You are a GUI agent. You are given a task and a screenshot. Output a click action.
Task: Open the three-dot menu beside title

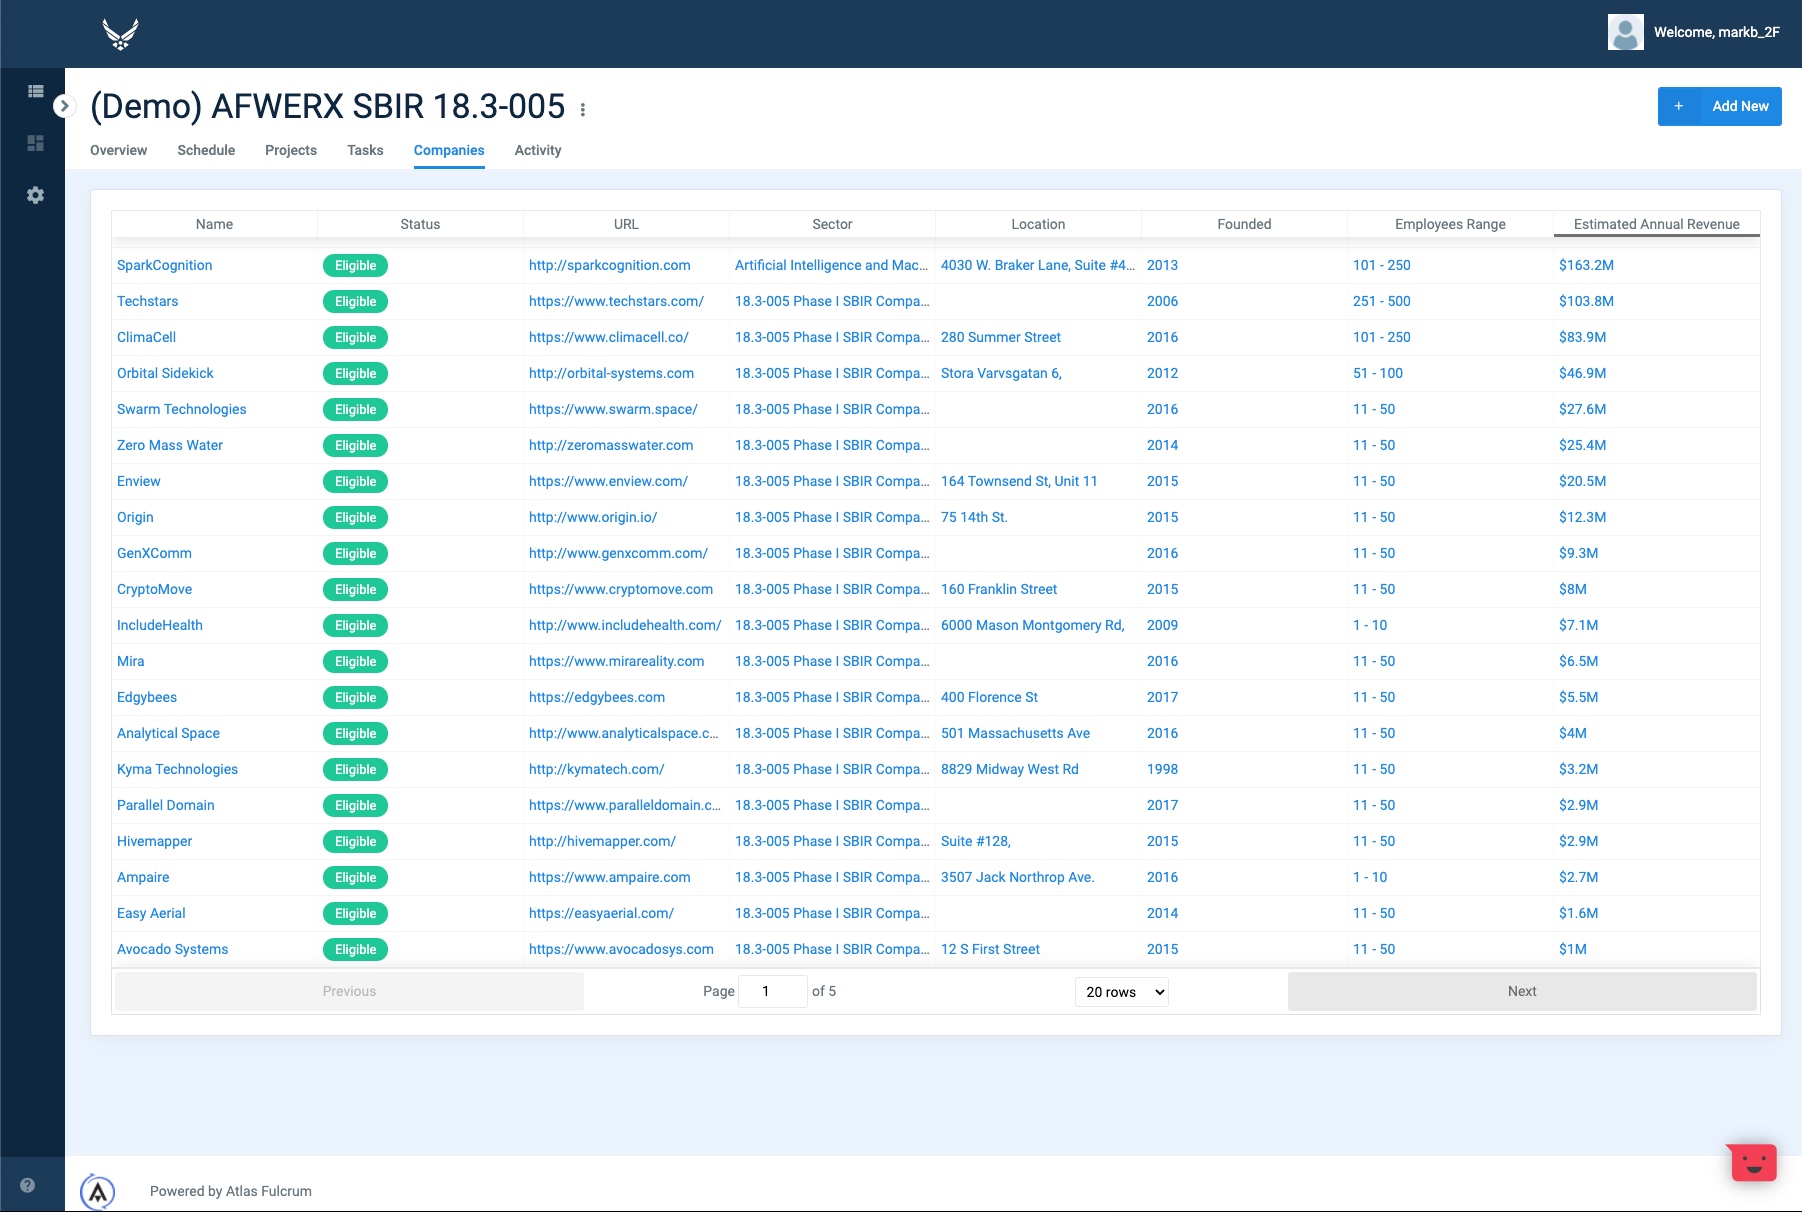pyautogui.click(x=583, y=109)
